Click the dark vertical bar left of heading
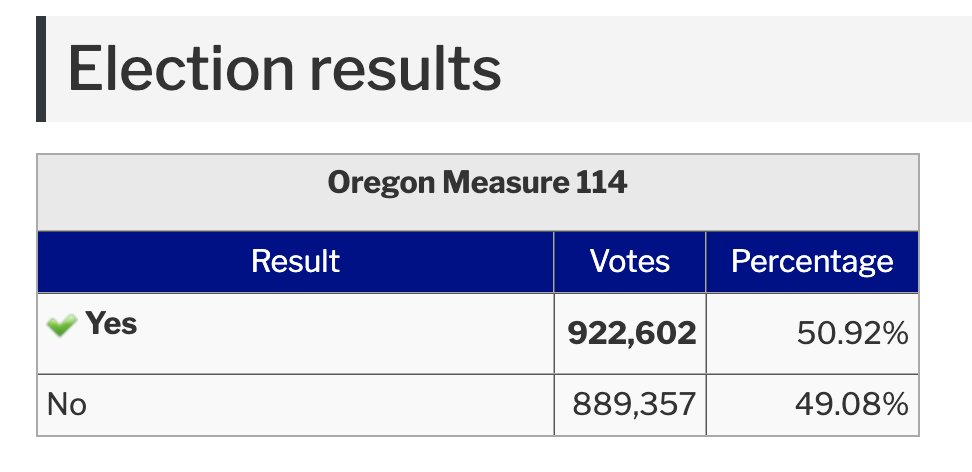 41,69
